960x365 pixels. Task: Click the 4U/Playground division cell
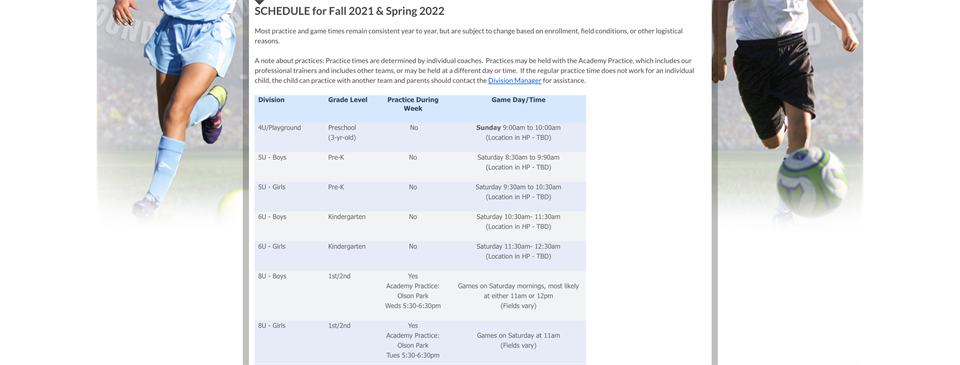[279, 127]
